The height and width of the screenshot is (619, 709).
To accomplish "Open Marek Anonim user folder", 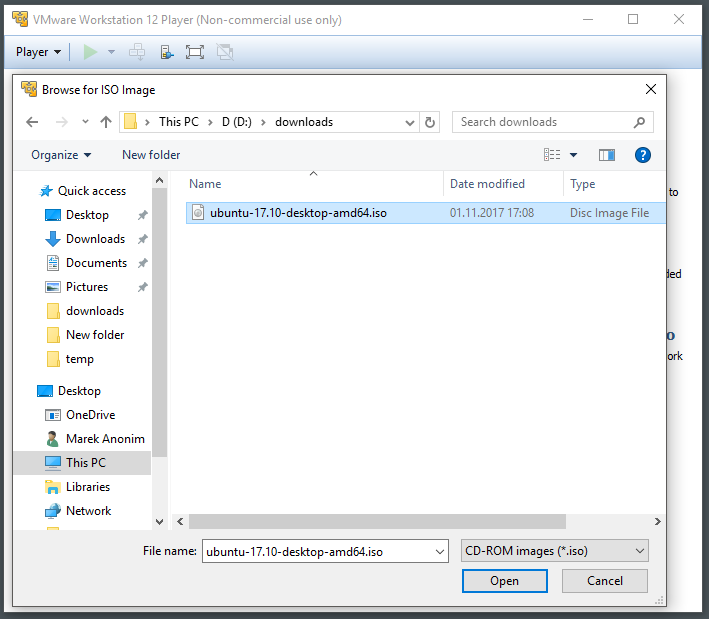I will pyautogui.click(x=105, y=439).
